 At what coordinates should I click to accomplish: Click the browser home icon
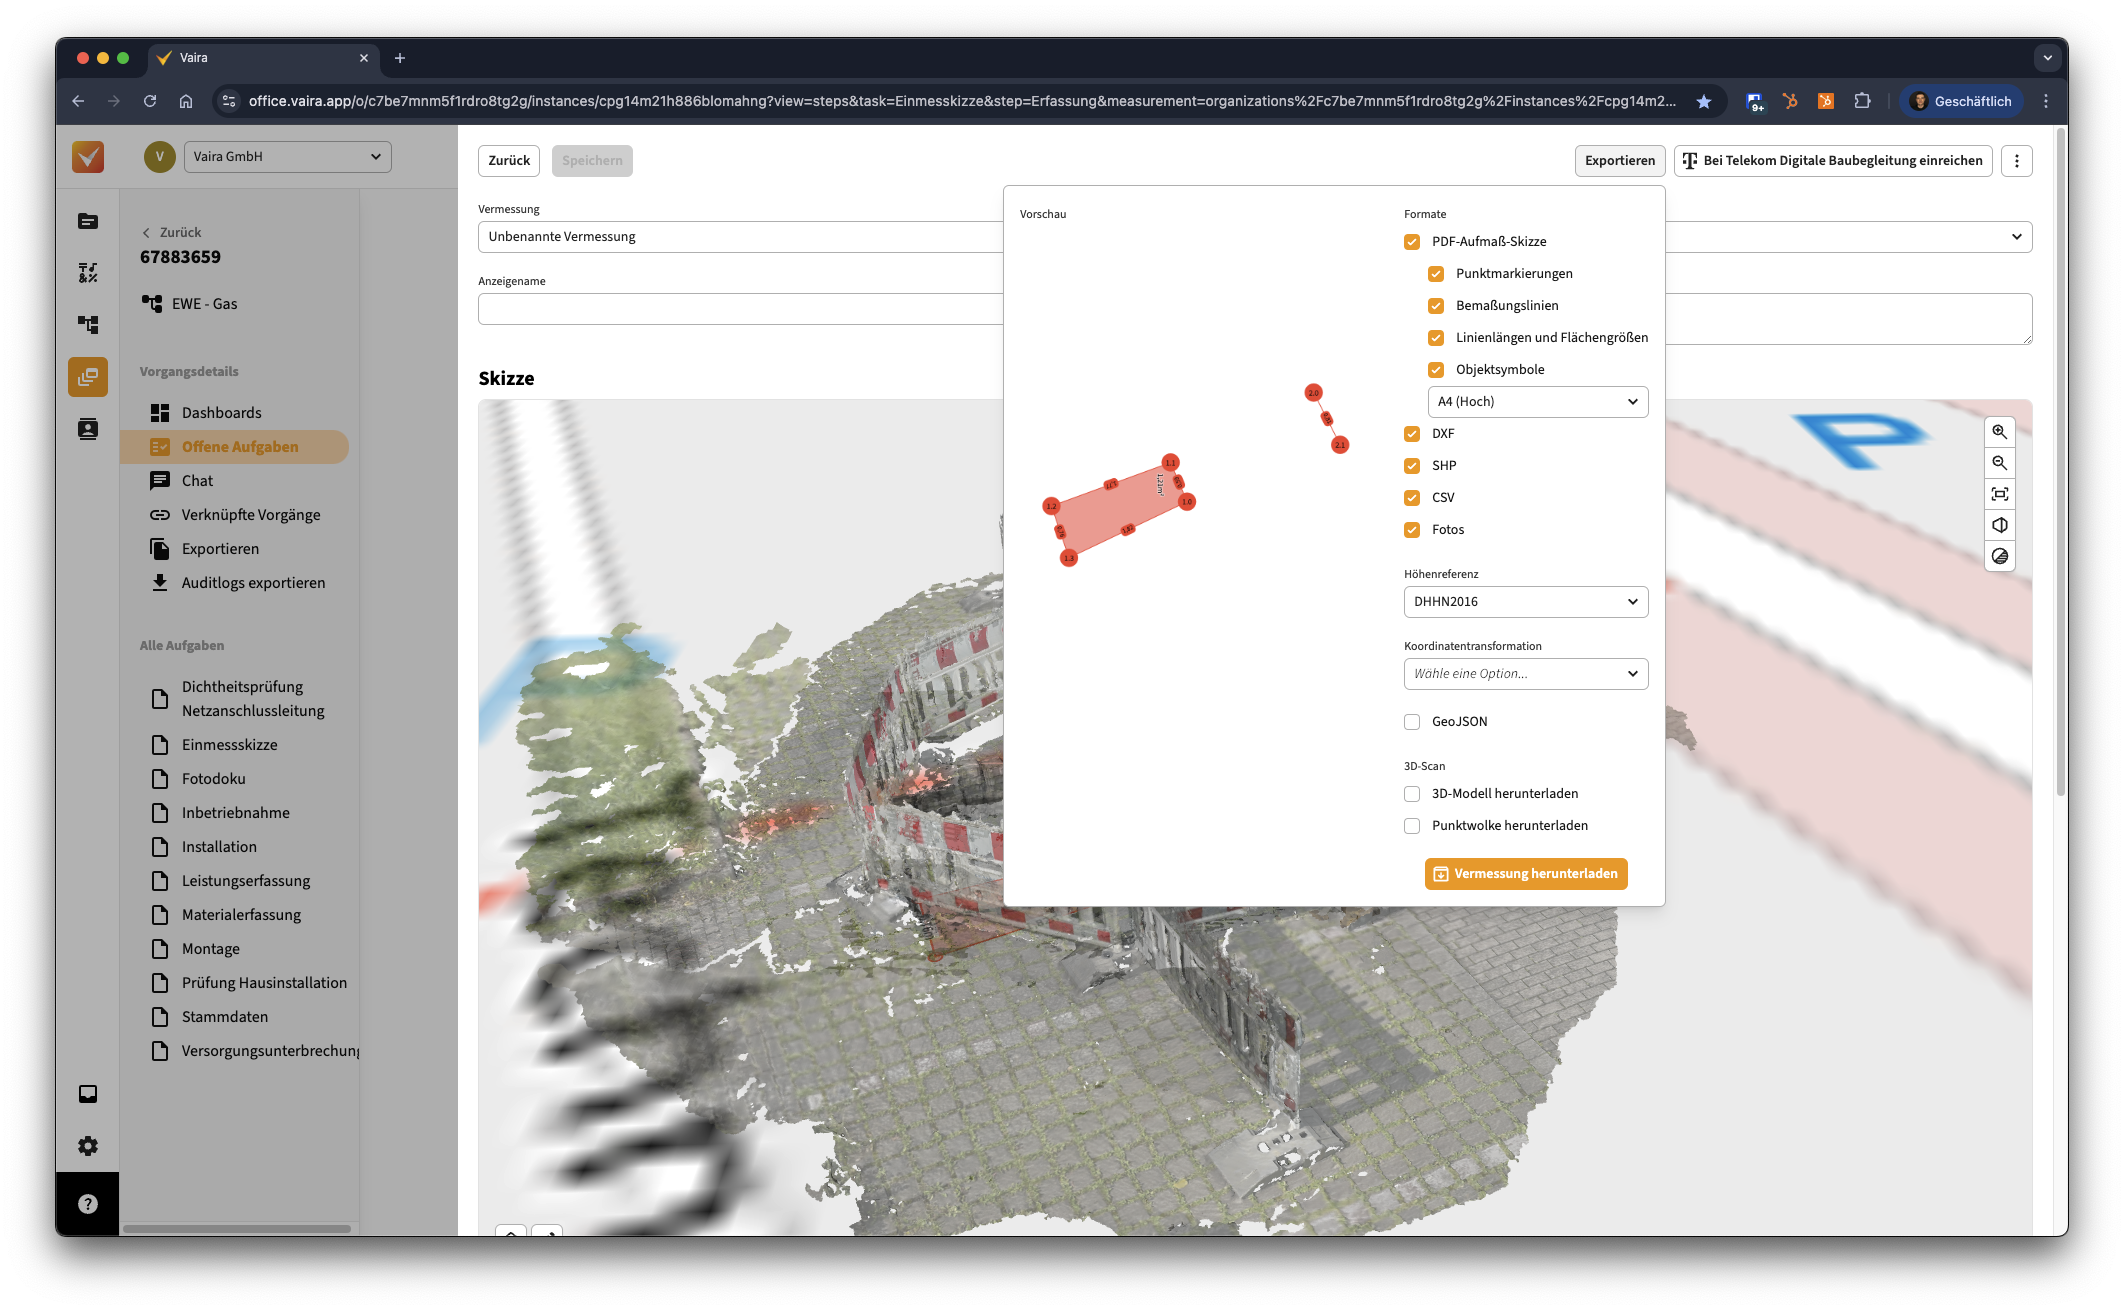(186, 101)
